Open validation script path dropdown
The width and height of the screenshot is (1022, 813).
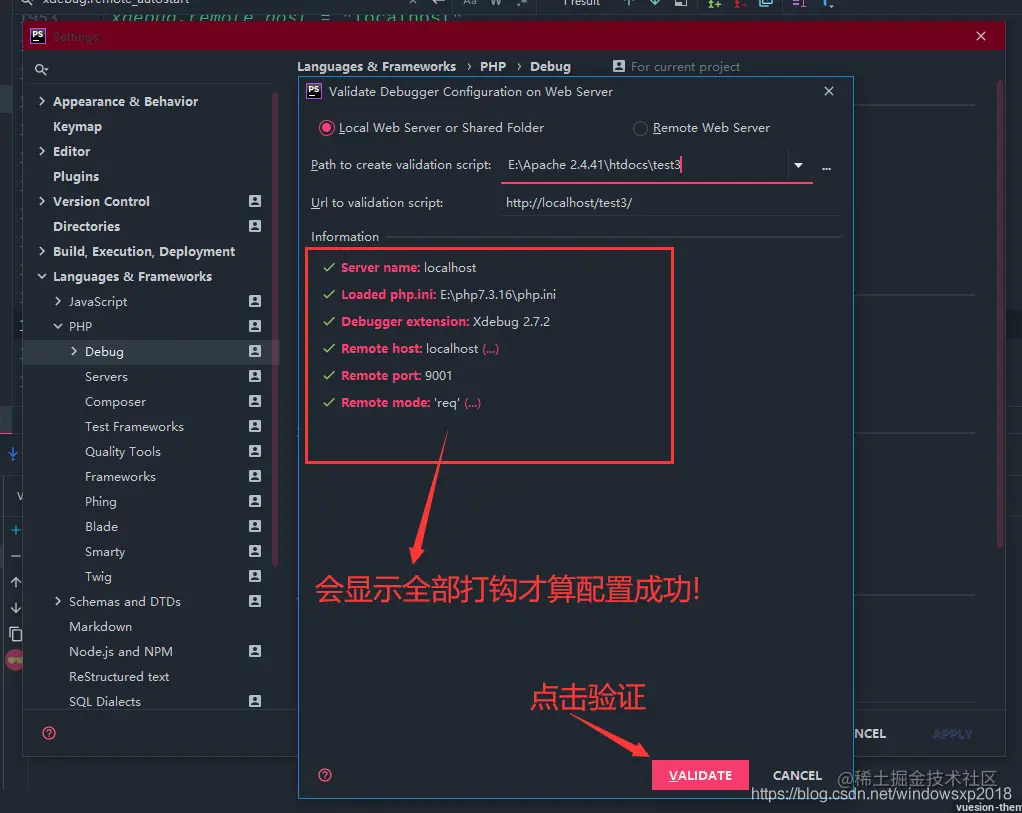pos(798,166)
